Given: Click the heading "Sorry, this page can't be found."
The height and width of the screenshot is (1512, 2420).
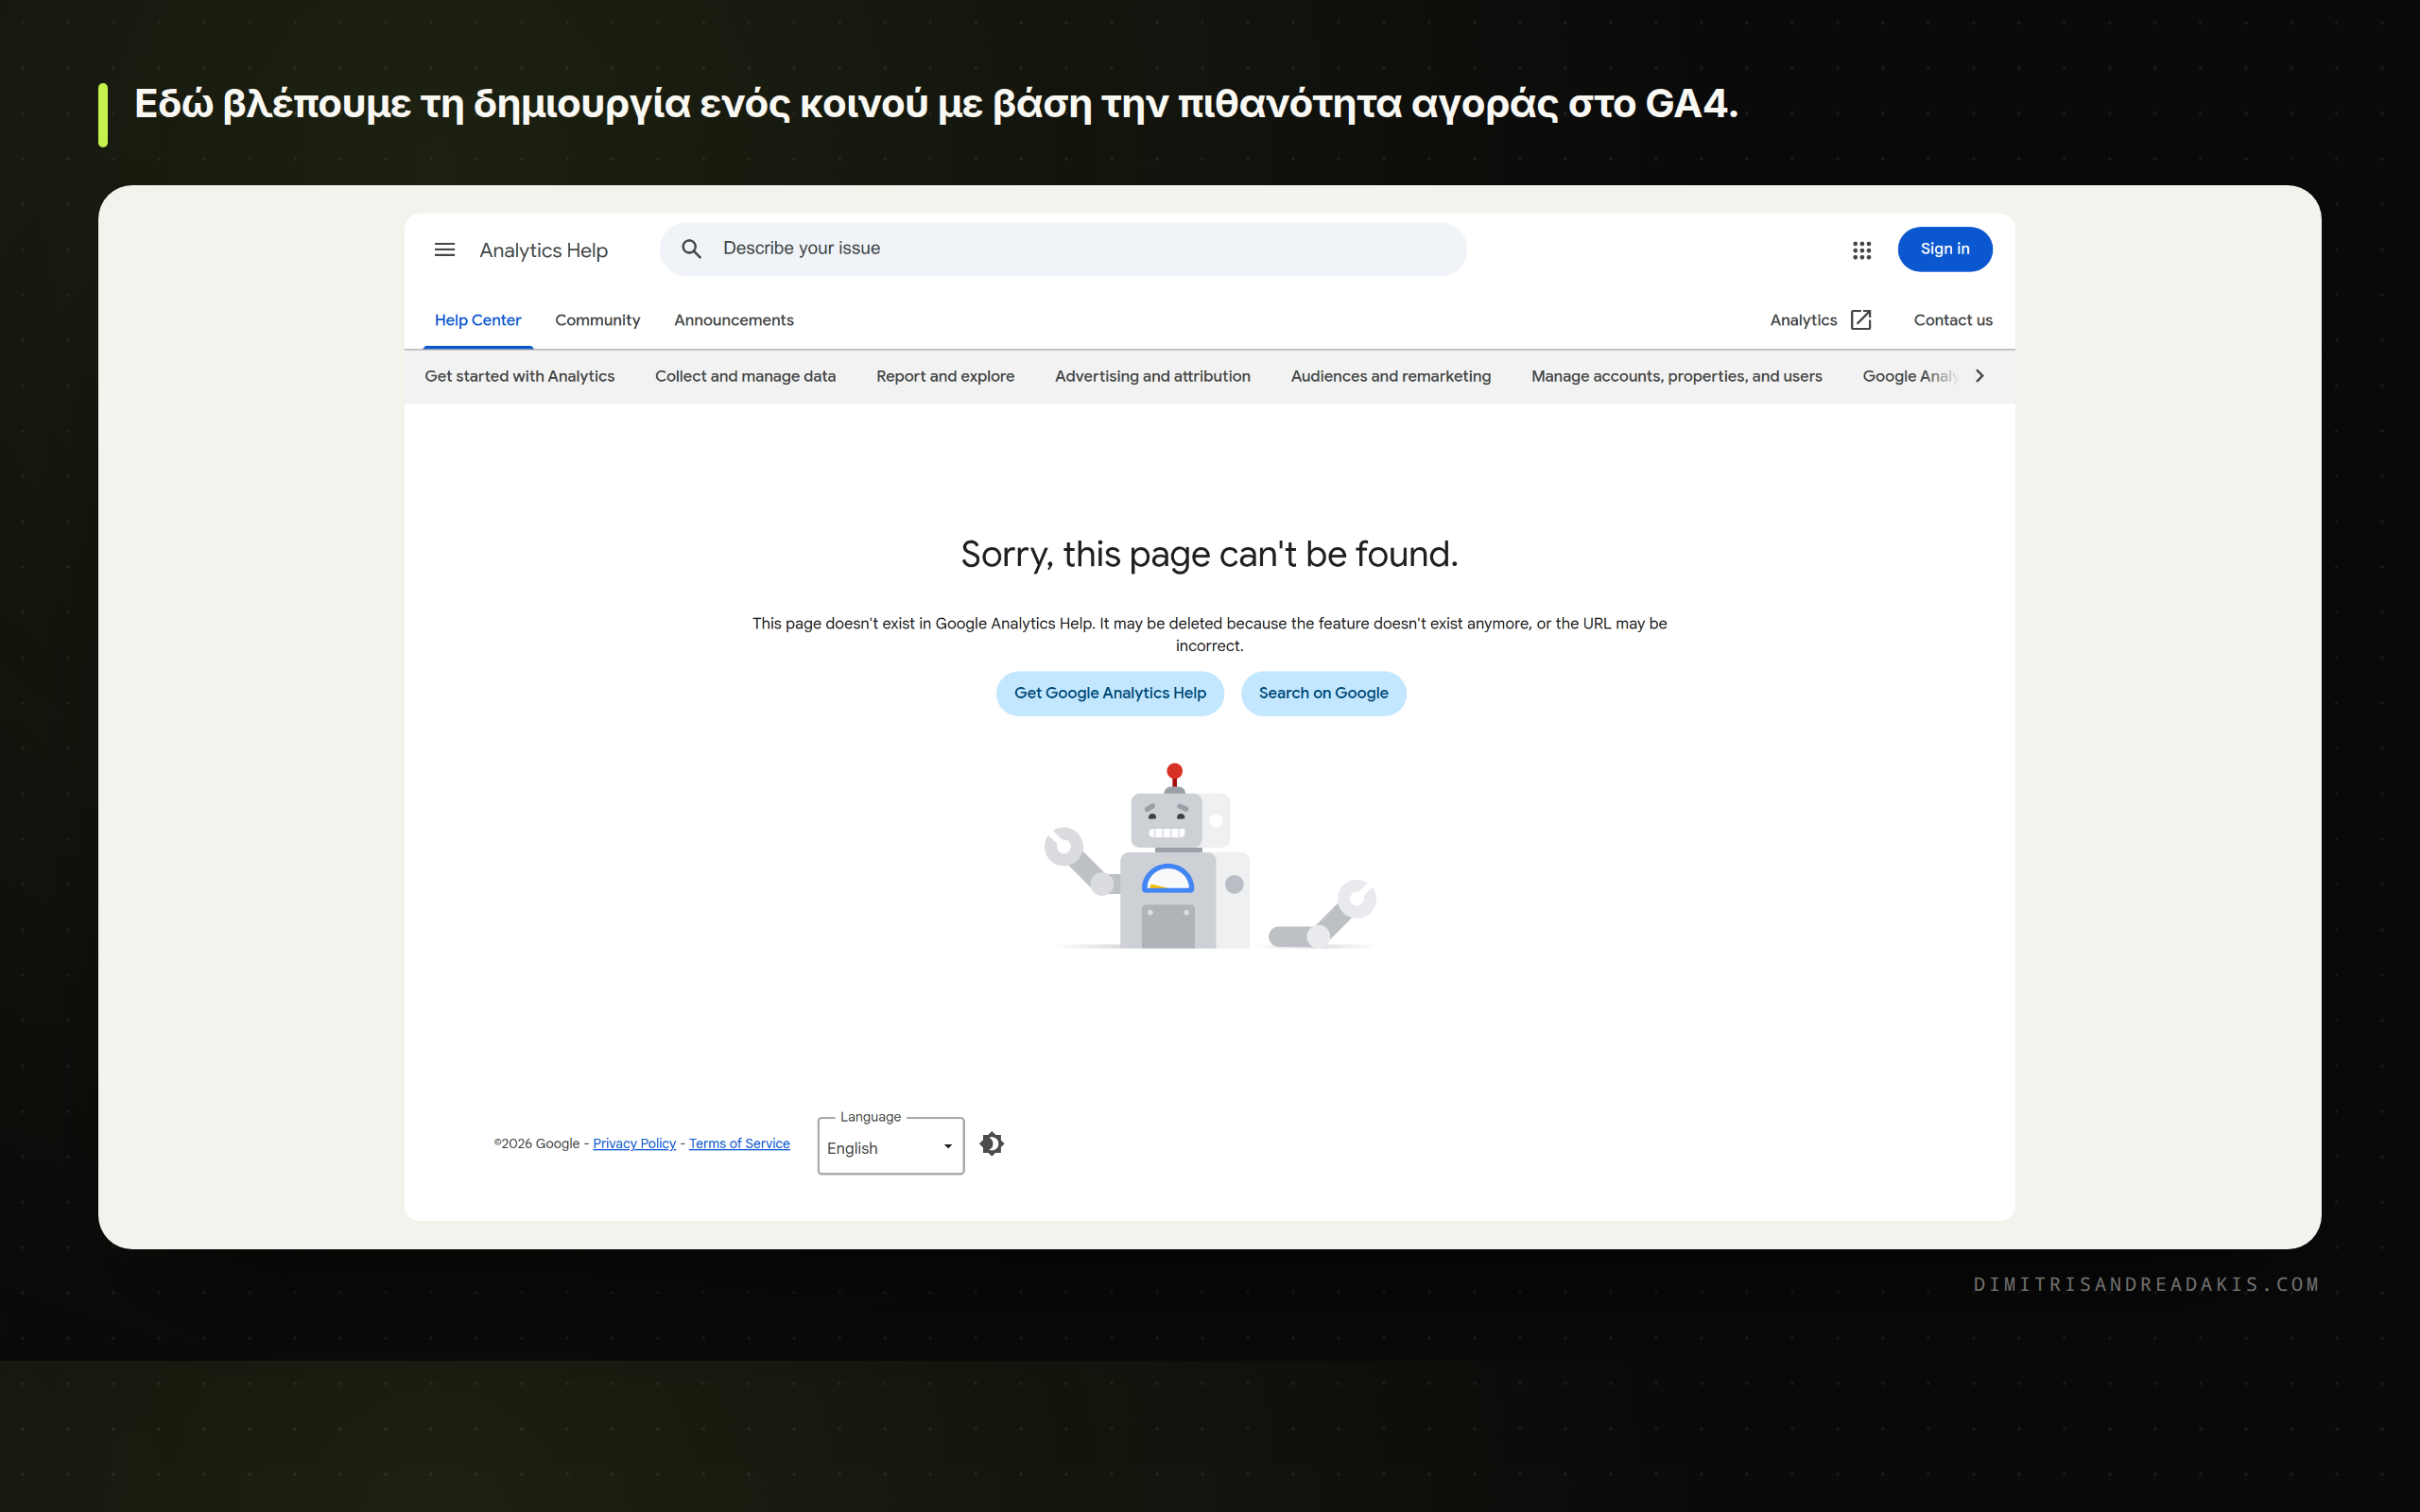Looking at the screenshot, I should [x=1209, y=554].
